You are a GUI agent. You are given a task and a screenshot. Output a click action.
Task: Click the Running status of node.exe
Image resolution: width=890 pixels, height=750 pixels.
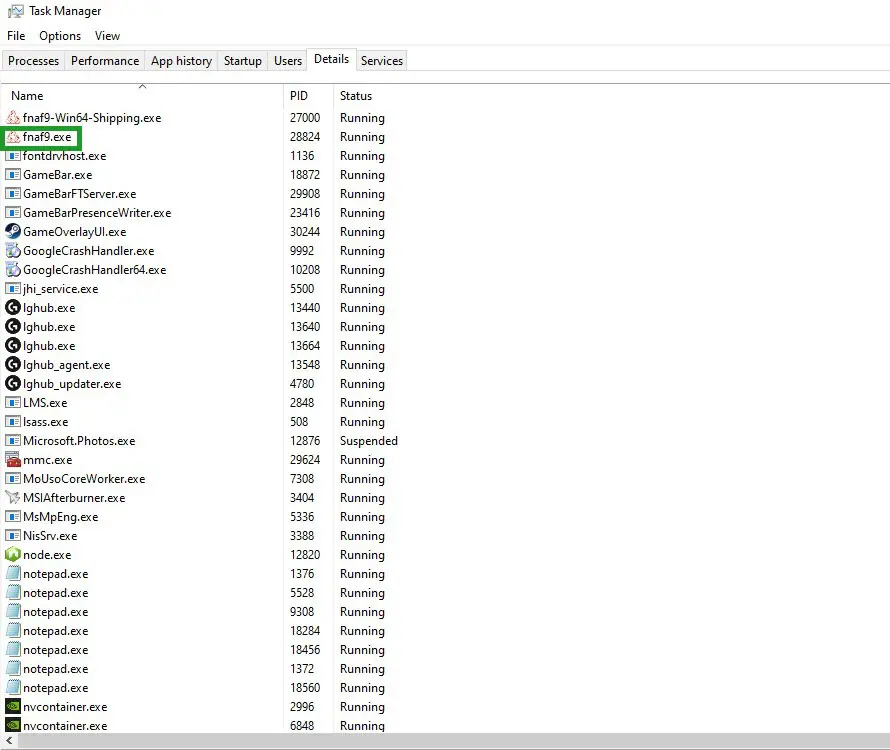pyautogui.click(x=362, y=555)
